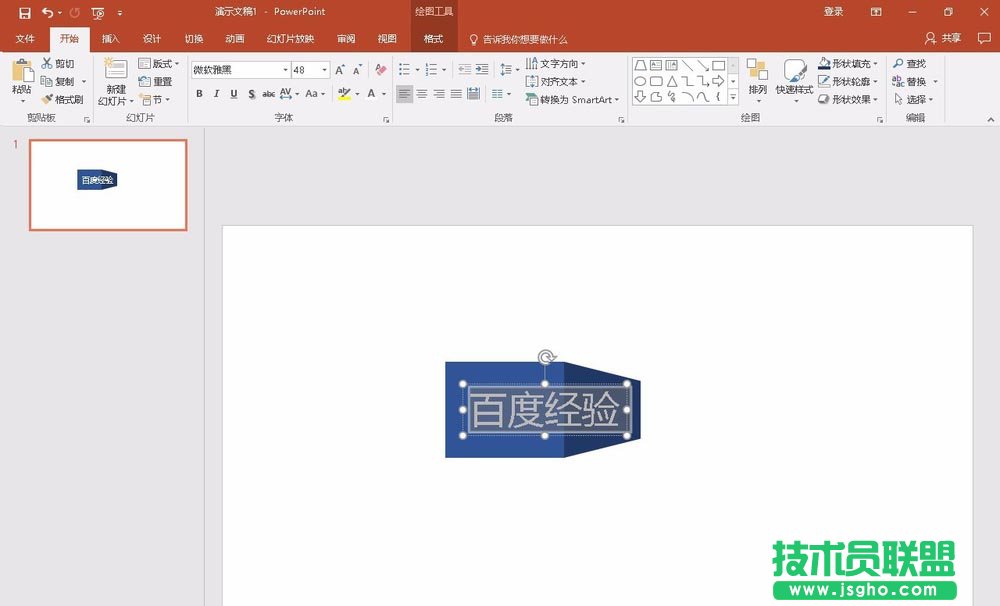Viewport: 1000px width, 606px height.
Task: Toggle bold formatting on the text
Action: (x=199, y=92)
